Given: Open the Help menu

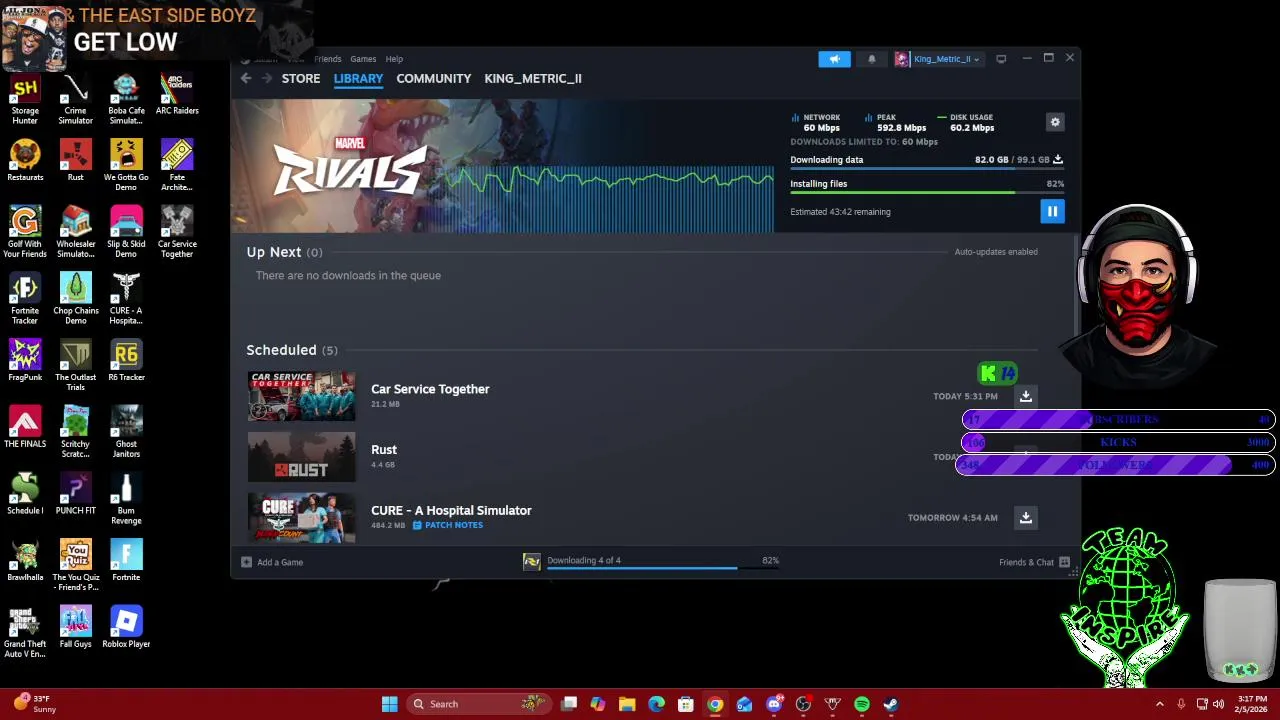Looking at the screenshot, I should (x=394, y=59).
